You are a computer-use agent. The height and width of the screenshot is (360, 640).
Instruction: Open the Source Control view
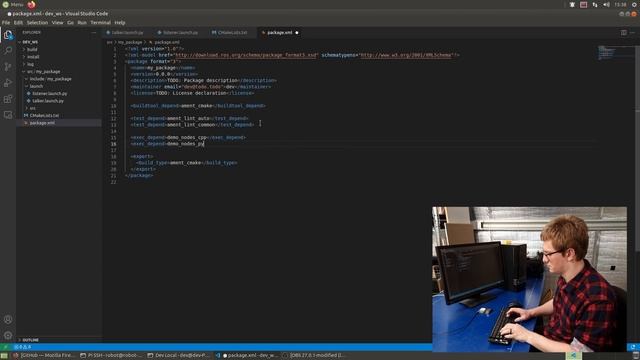(8, 67)
